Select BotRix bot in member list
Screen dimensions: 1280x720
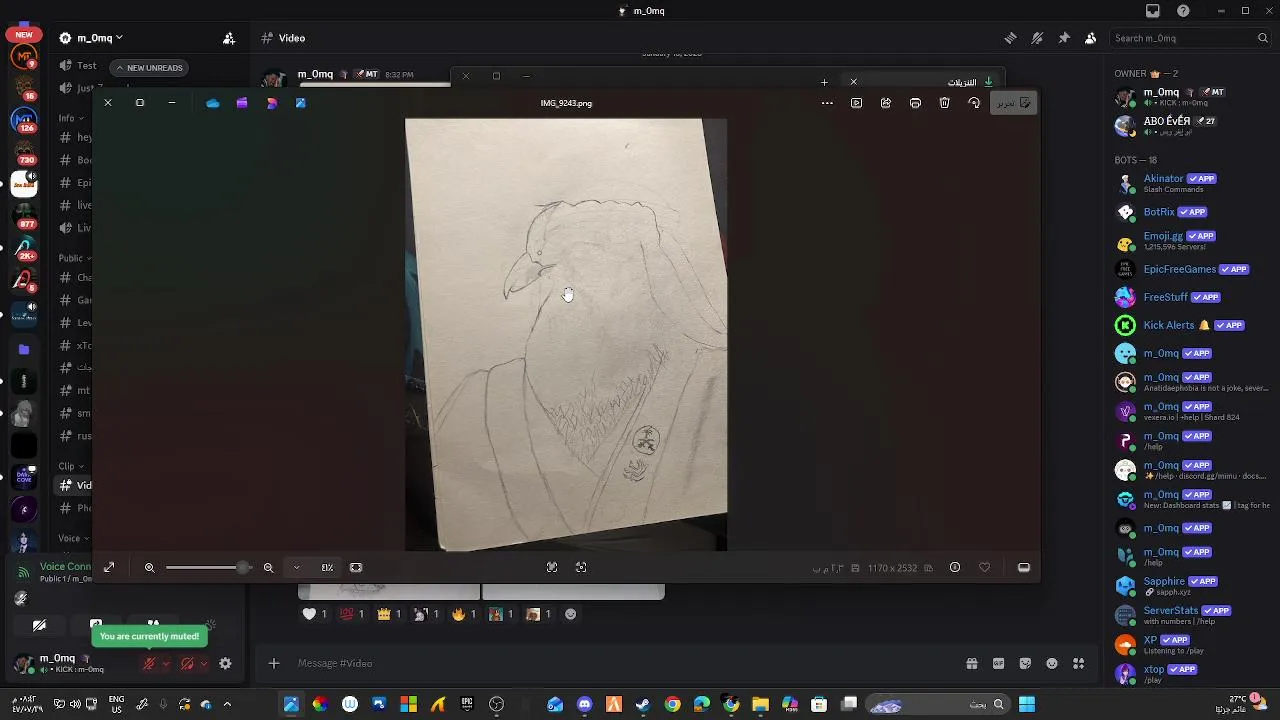(x=1190, y=212)
